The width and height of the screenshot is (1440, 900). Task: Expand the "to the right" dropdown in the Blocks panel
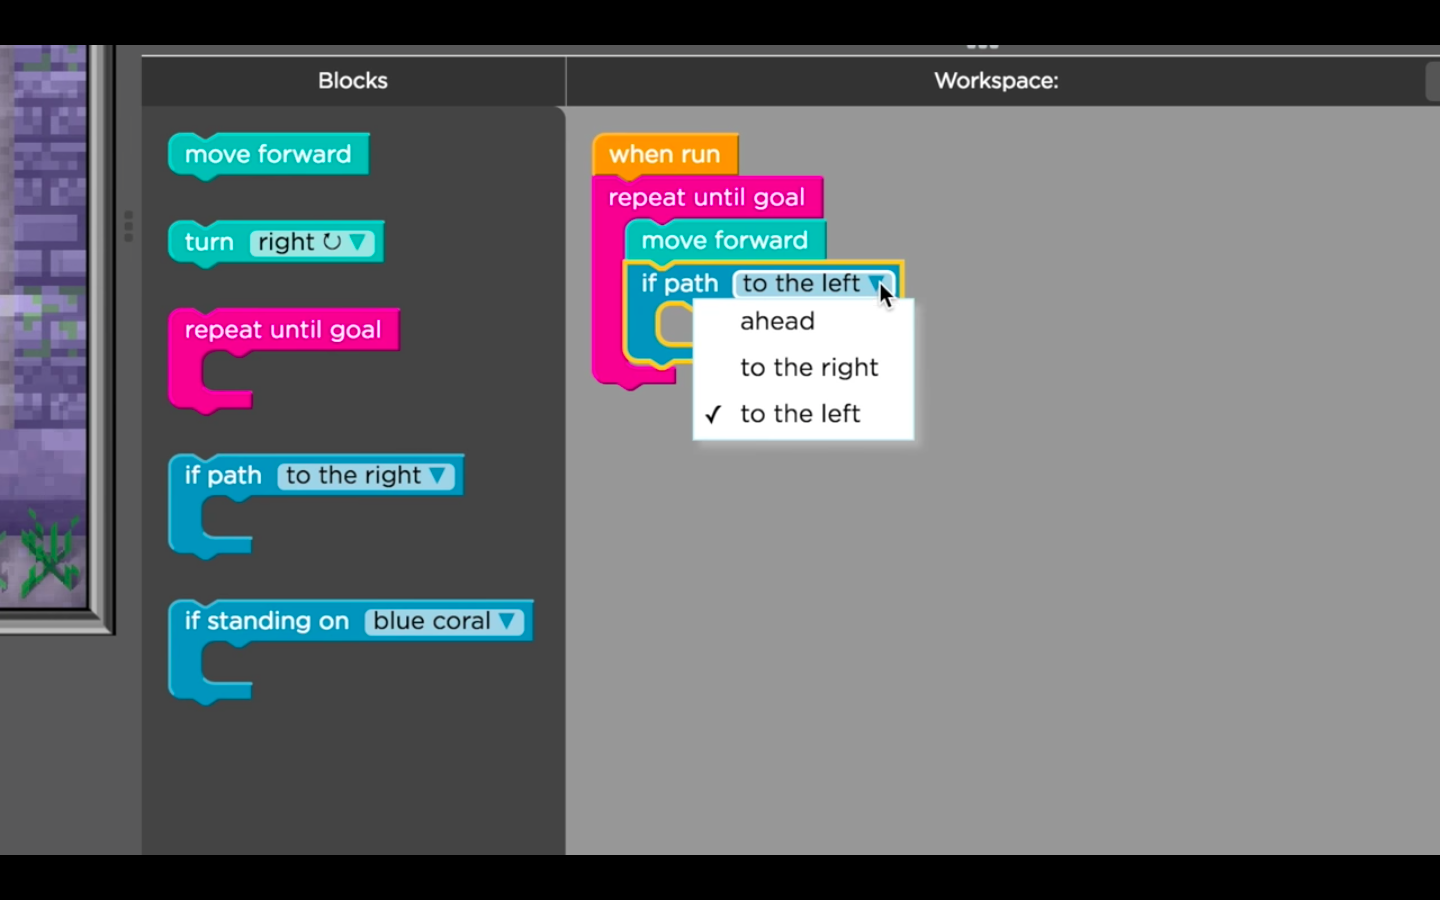click(x=365, y=476)
